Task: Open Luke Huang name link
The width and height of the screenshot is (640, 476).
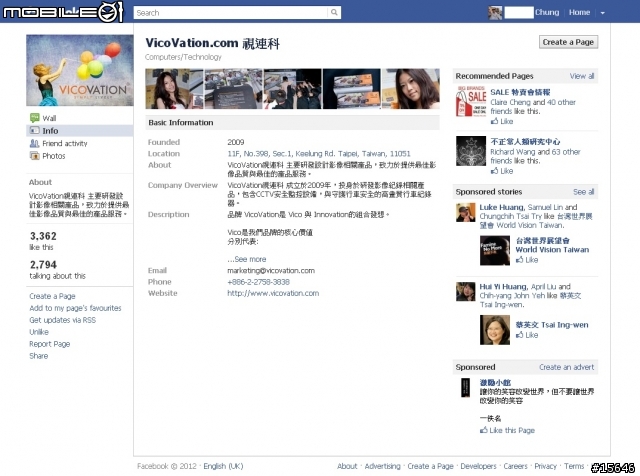Action: [501, 207]
